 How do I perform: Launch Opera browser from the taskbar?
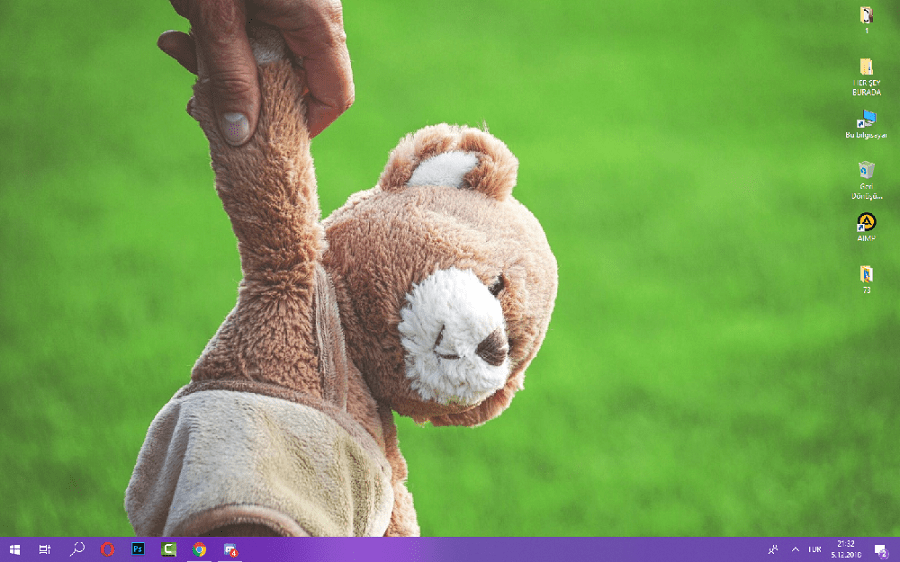[x=107, y=549]
